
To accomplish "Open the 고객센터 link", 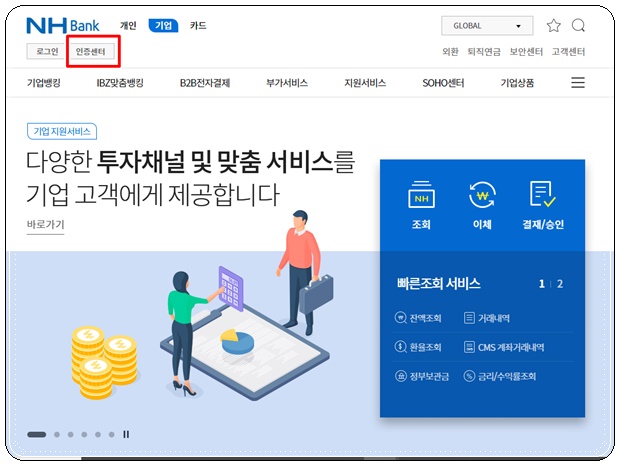I will pyautogui.click(x=568, y=52).
